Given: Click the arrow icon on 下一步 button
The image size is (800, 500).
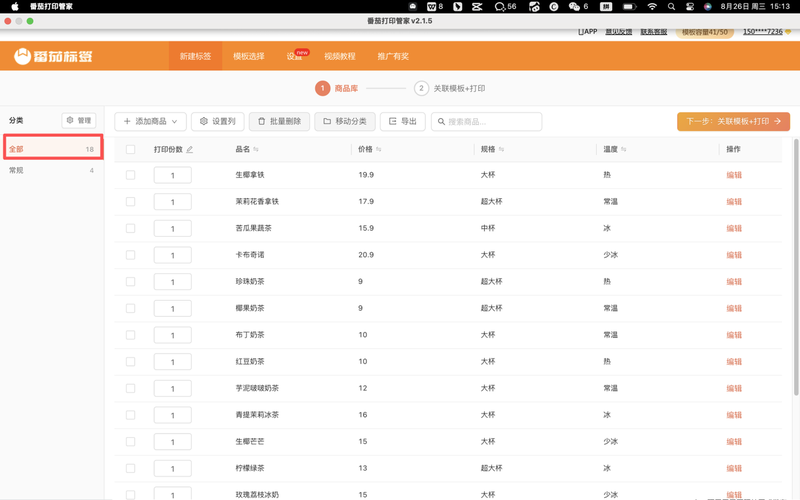Looking at the screenshot, I should click(x=778, y=121).
